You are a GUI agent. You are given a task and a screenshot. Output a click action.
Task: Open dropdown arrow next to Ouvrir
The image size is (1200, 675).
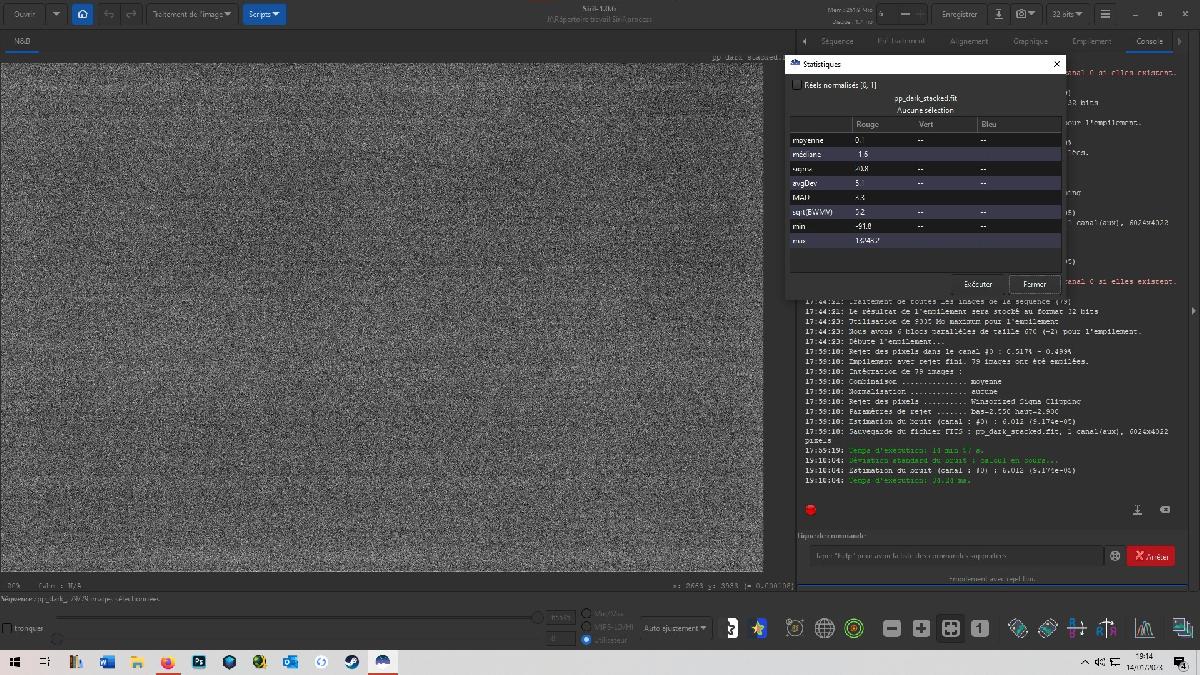56,14
